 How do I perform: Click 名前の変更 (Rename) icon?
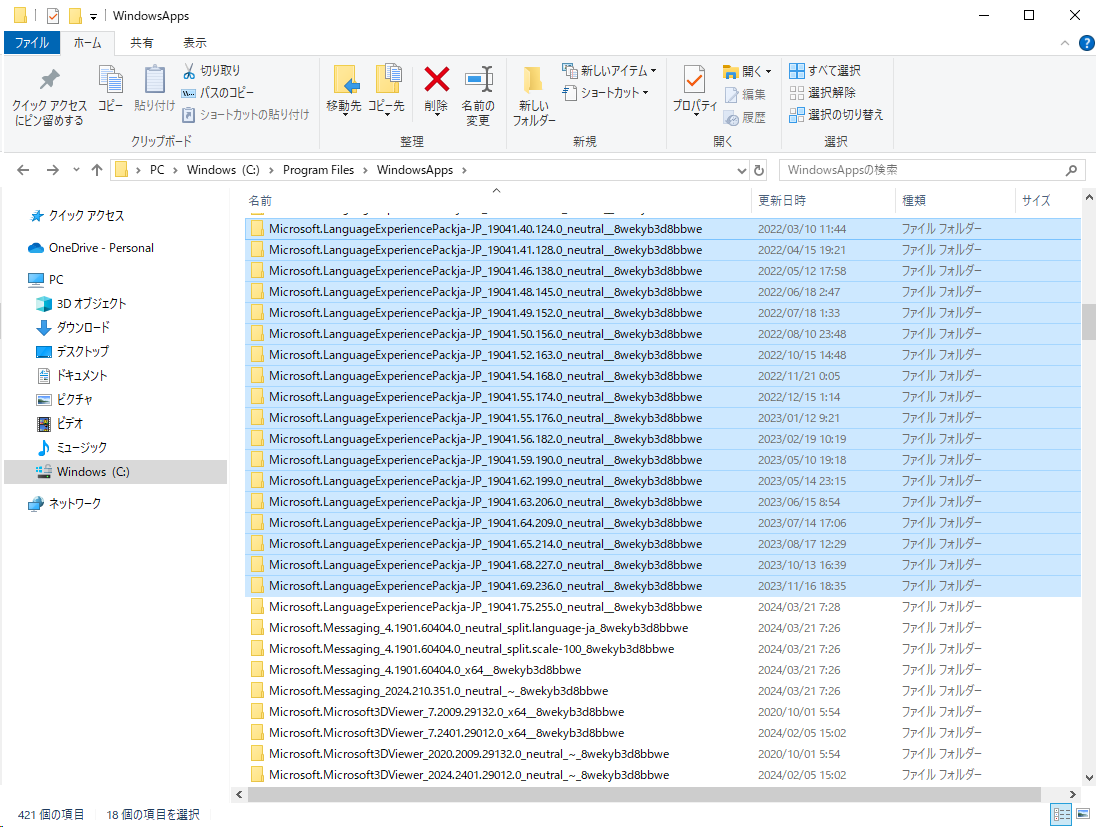[478, 95]
